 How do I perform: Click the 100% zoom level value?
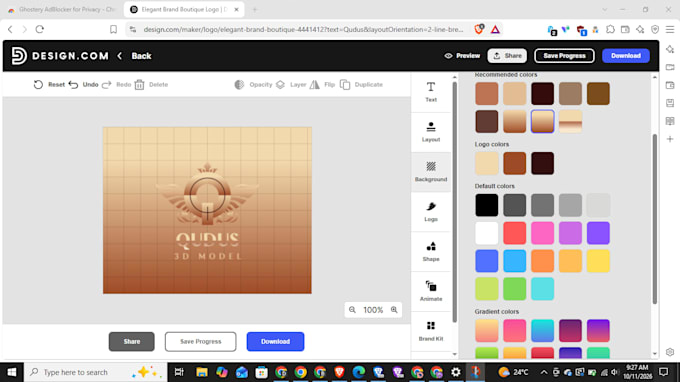click(x=373, y=310)
